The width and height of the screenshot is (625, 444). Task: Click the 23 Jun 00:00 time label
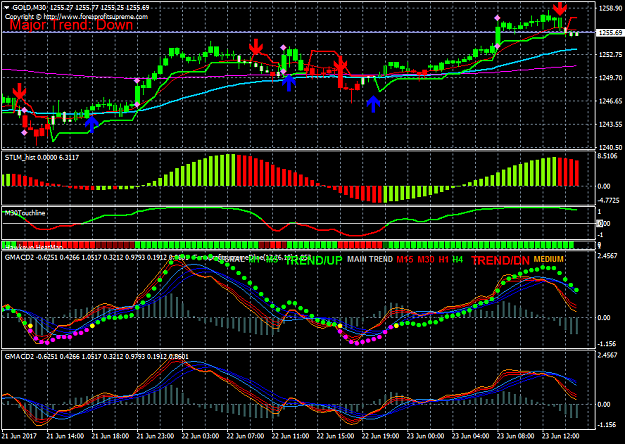pyautogui.click(x=426, y=436)
